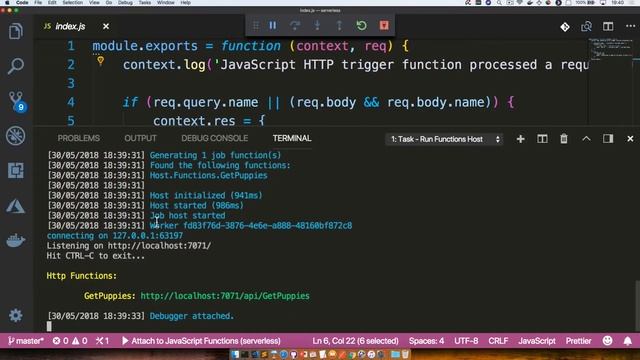
Task: Click Ln 6, Col 22 status entry
Action: point(355,341)
